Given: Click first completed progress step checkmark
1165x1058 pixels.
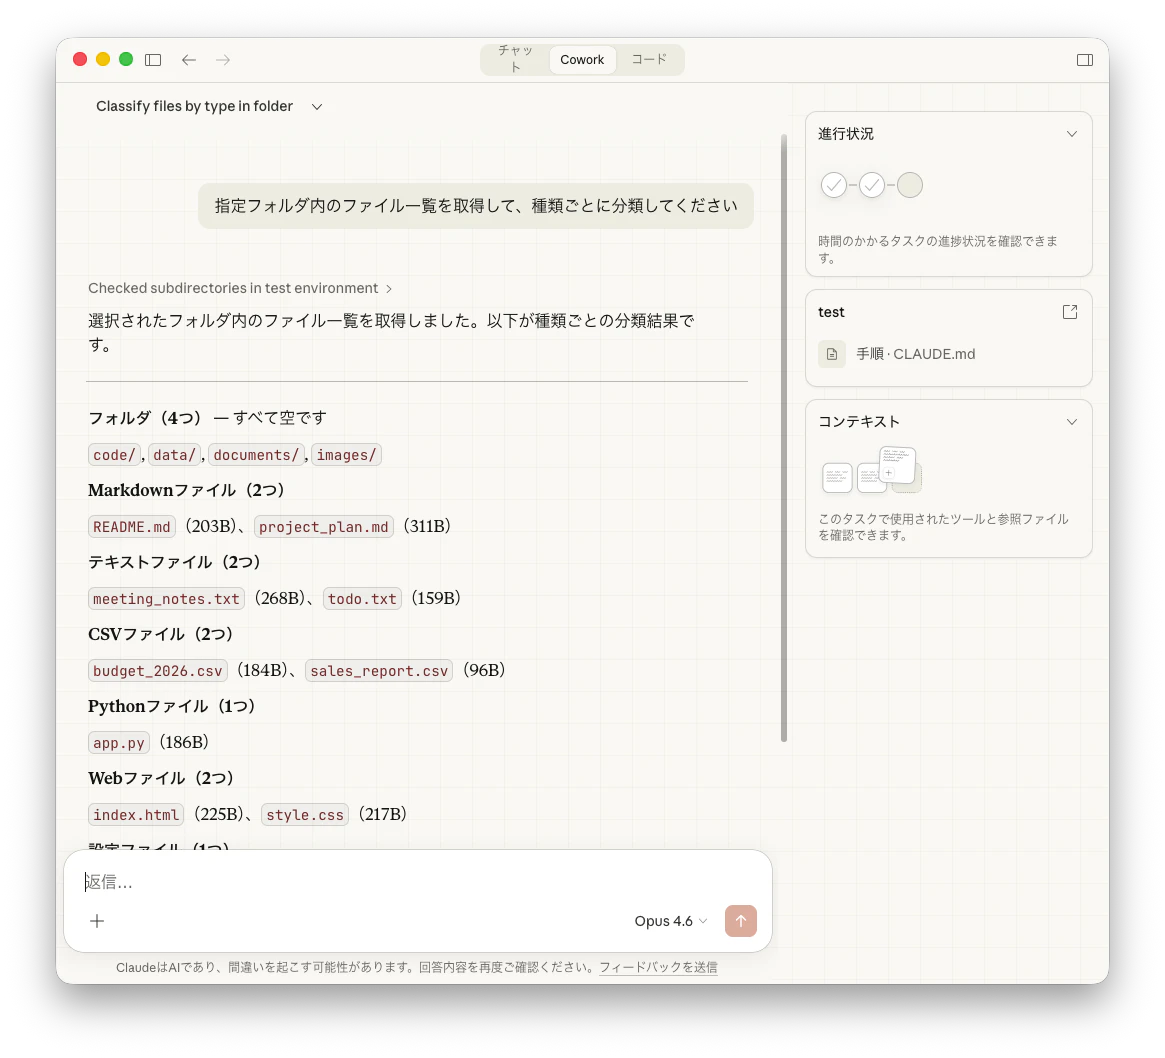Looking at the screenshot, I should [834, 185].
